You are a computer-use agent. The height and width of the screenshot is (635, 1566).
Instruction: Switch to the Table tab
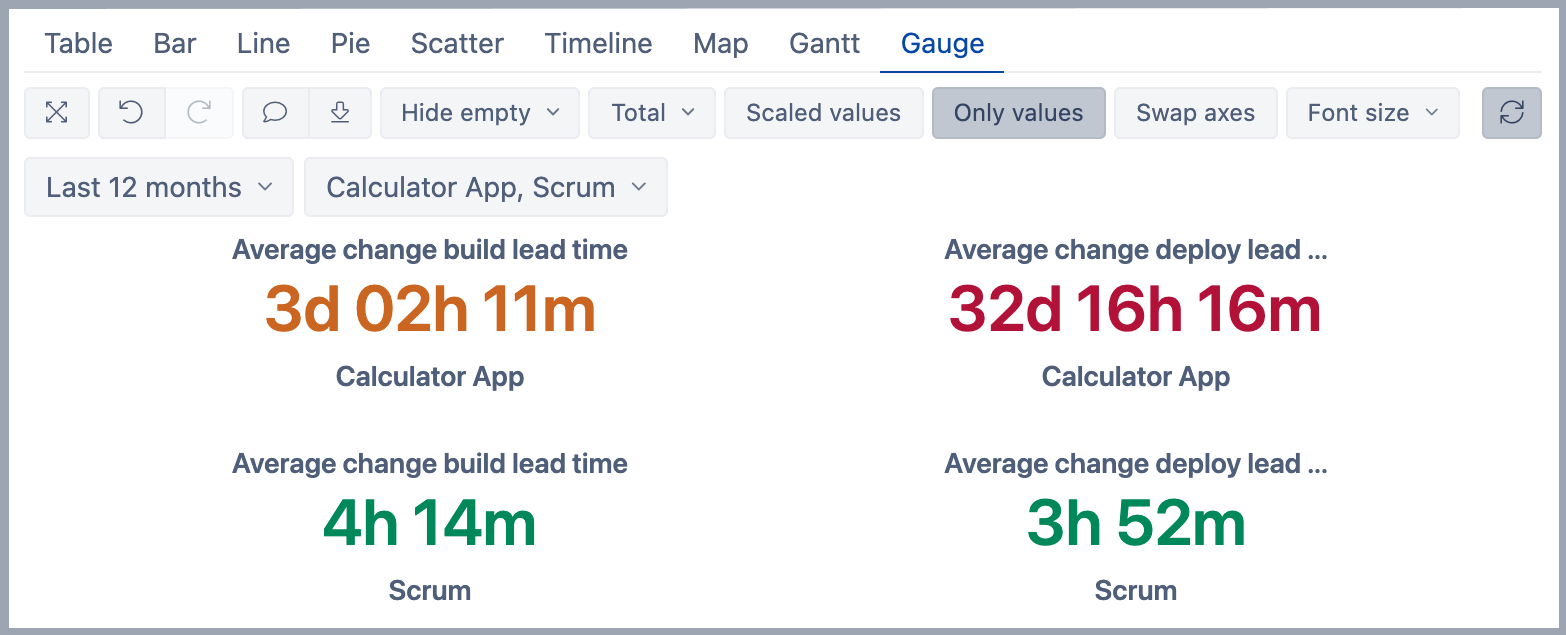point(79,44)
